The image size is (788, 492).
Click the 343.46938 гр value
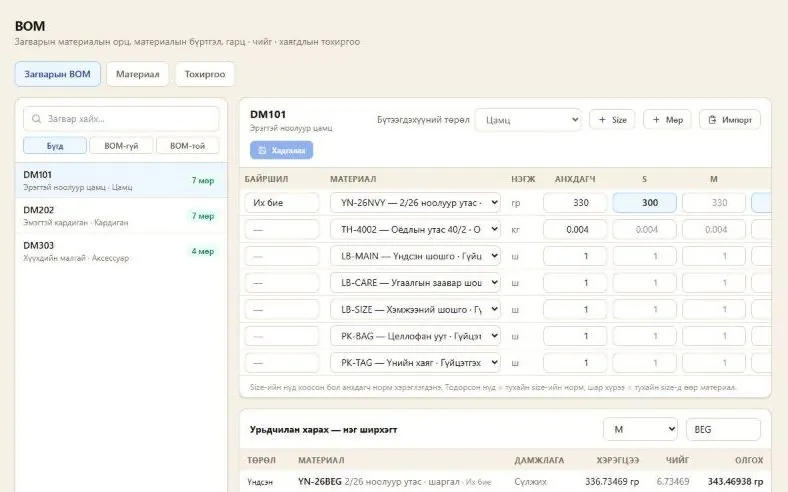[x=735, y=481]
